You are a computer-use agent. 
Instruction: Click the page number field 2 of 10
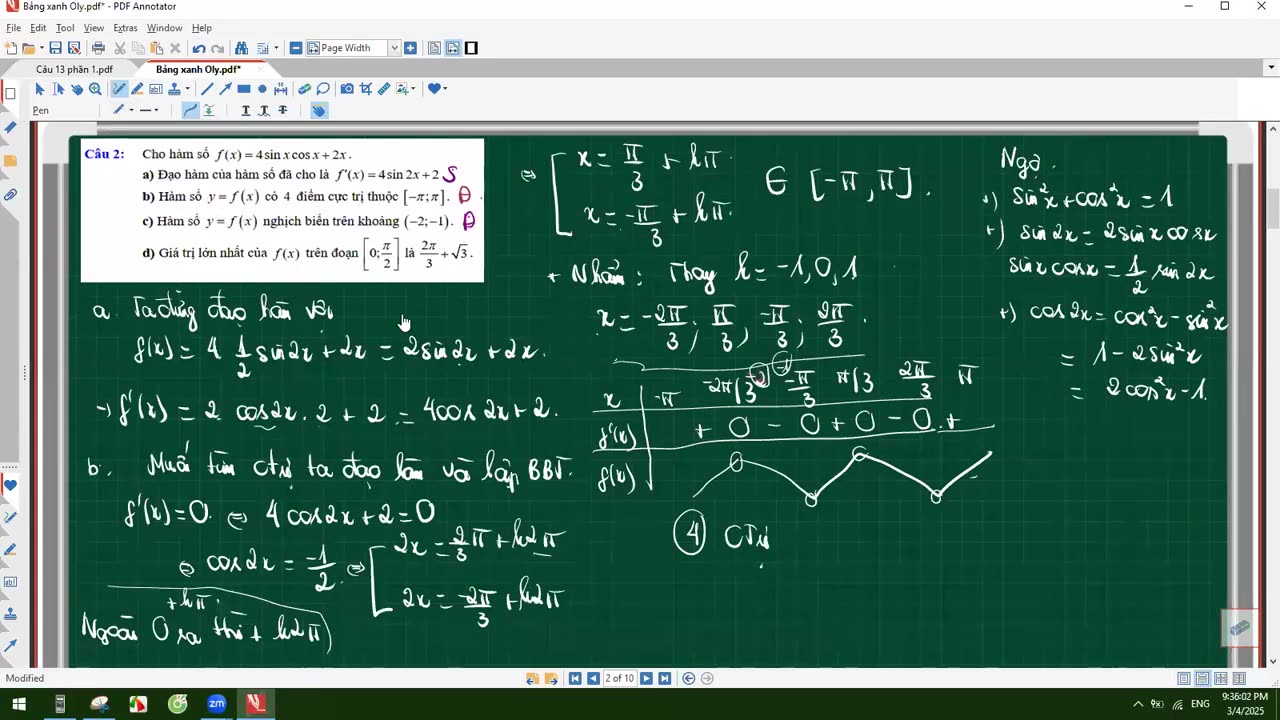click(x=619, y=678)
